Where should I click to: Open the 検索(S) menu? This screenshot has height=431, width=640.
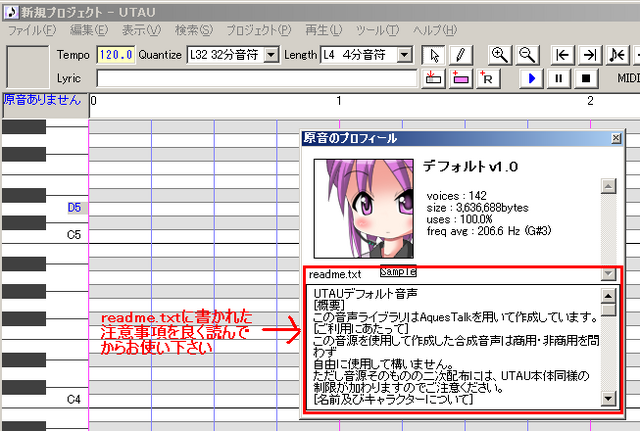coord(194,31)
